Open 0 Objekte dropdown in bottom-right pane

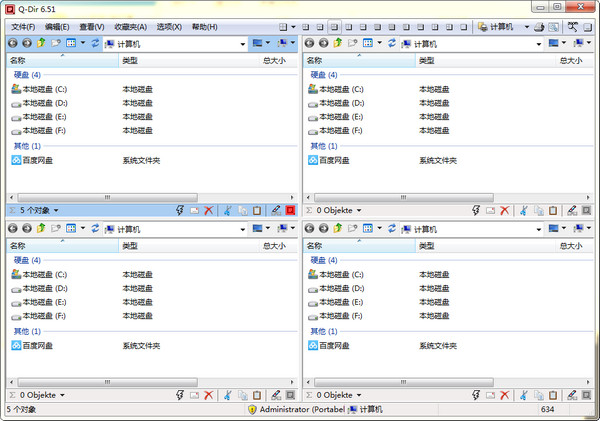pyautogui.click(x=359, y=395)
